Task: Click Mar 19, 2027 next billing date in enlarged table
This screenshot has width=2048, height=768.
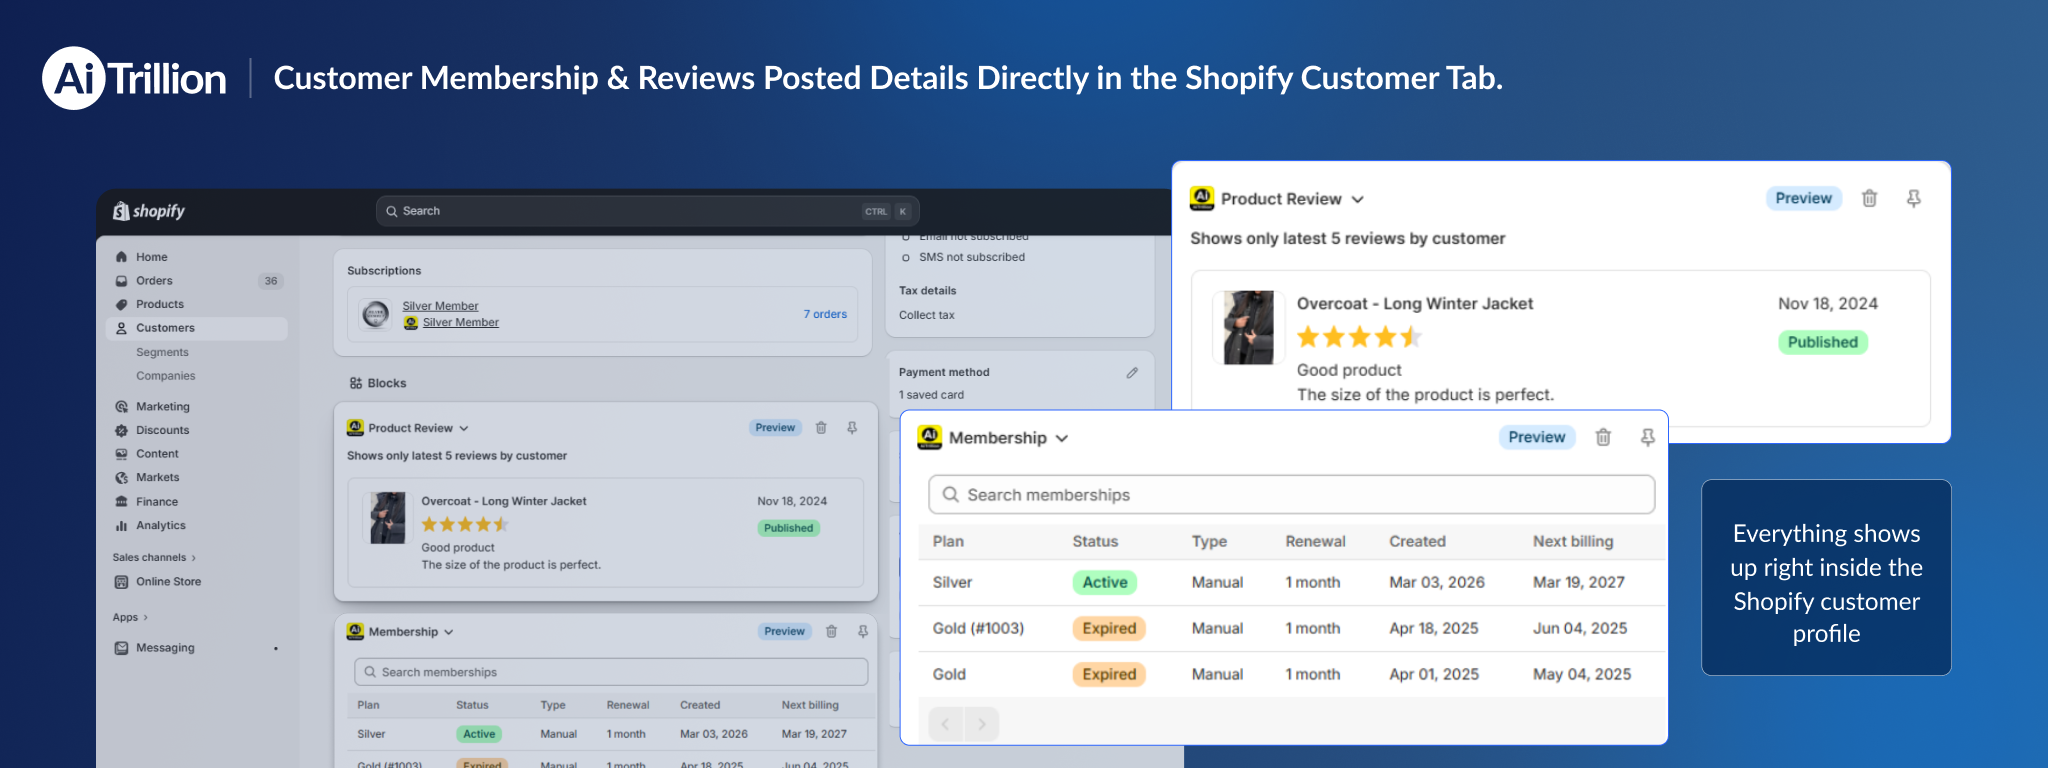Action: point(1579,582)
